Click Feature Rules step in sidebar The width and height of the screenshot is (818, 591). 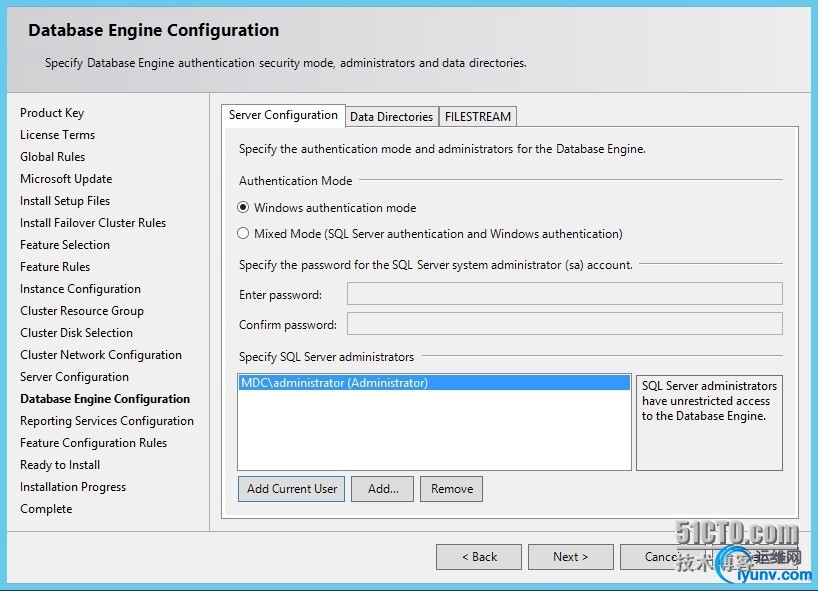pos(55,267)
